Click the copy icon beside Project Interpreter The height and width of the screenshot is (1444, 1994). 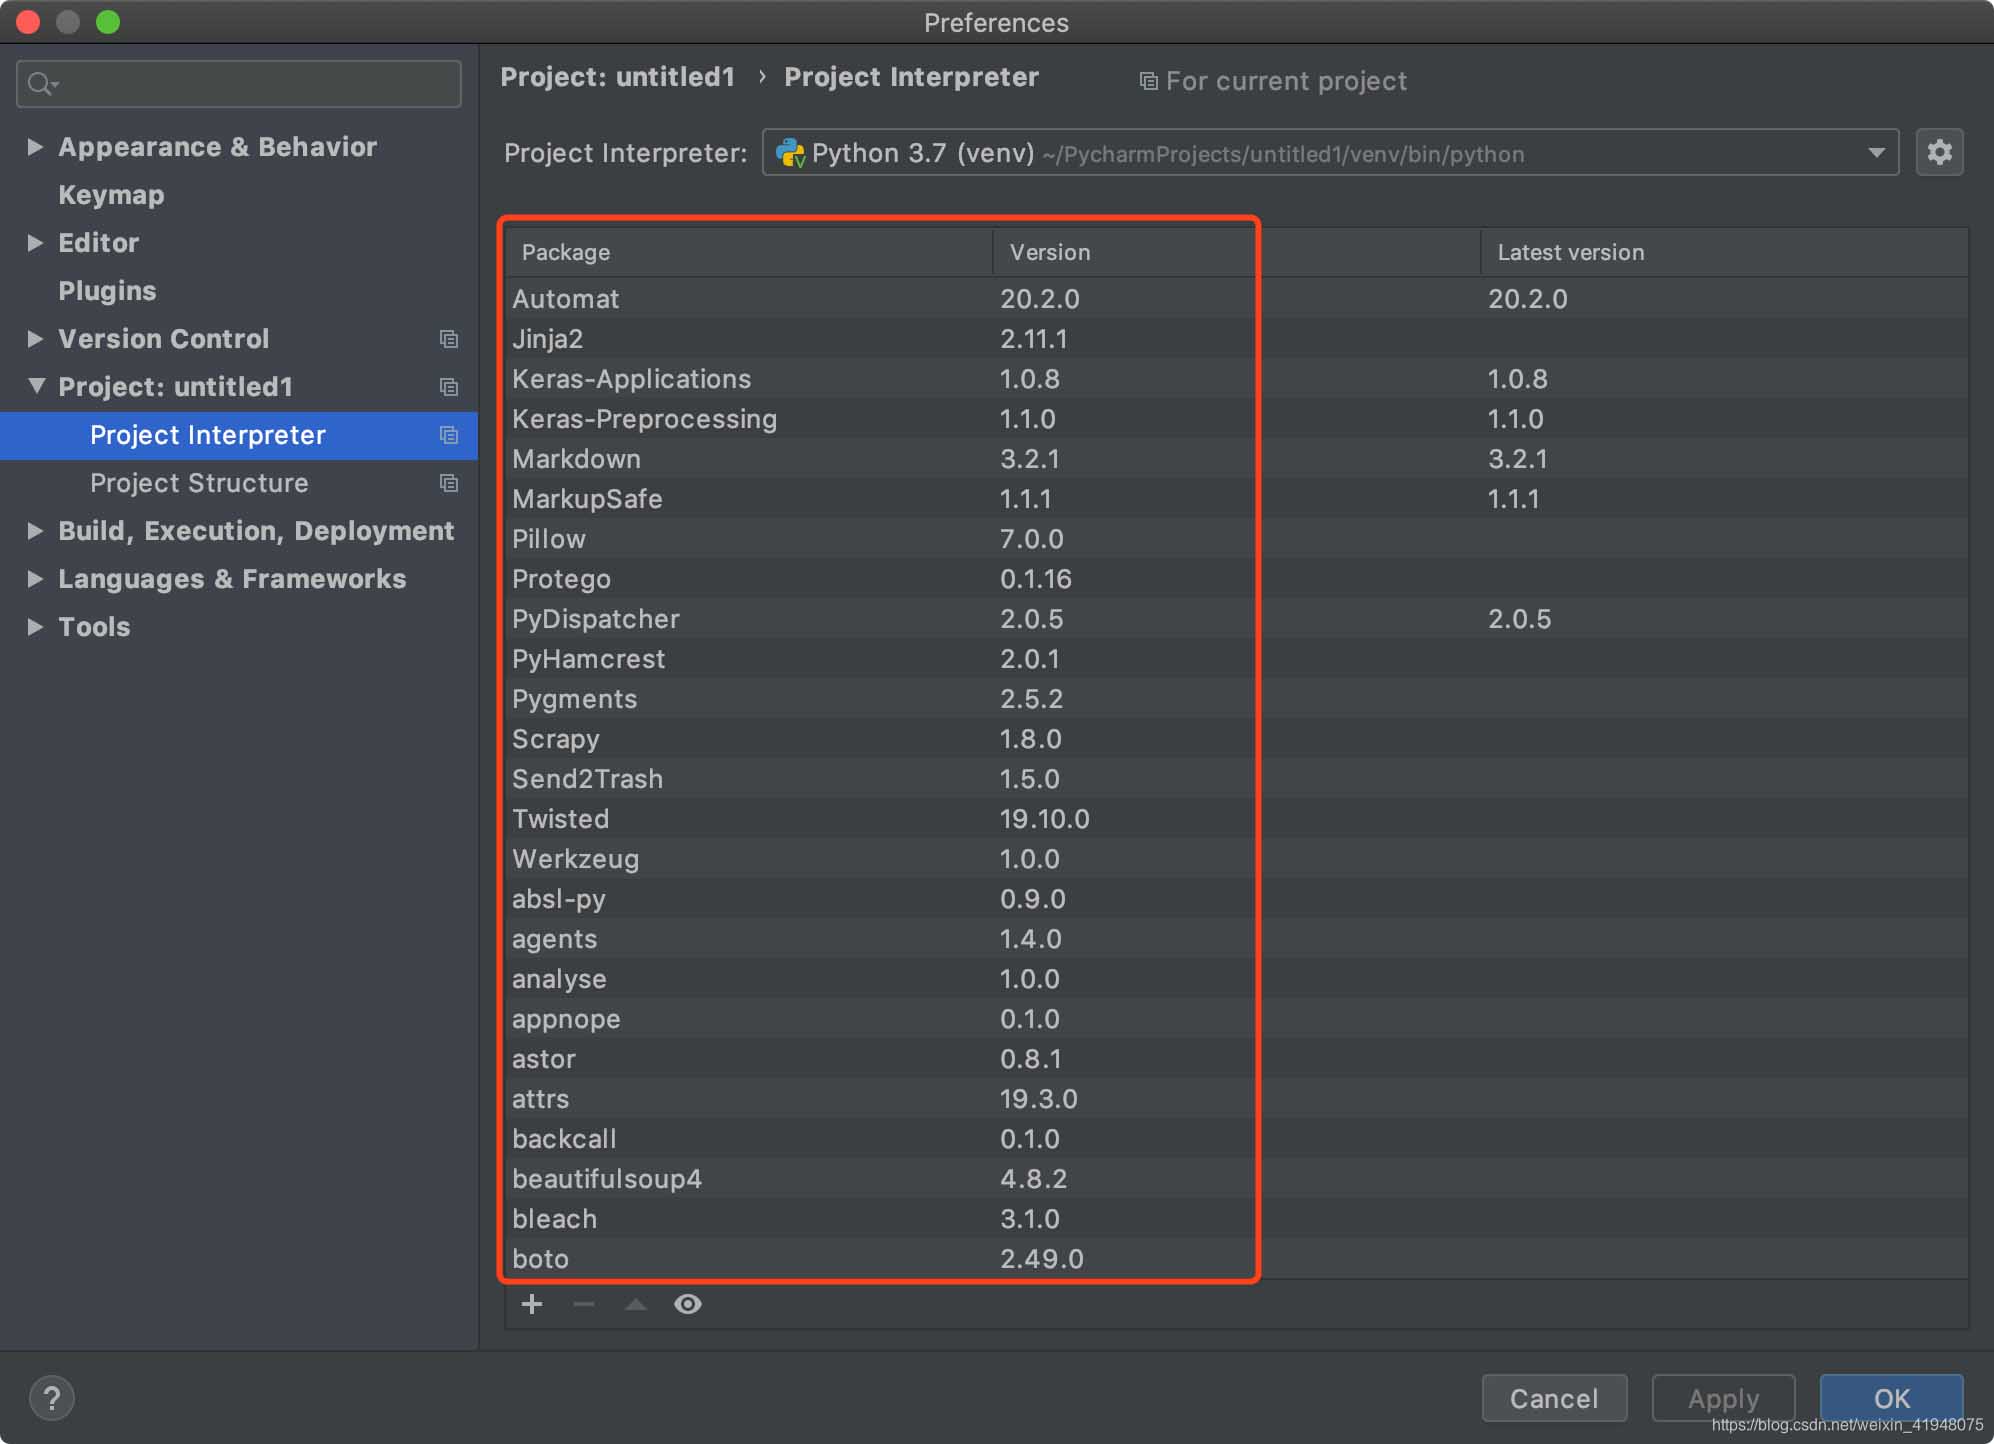click(449, 435)
